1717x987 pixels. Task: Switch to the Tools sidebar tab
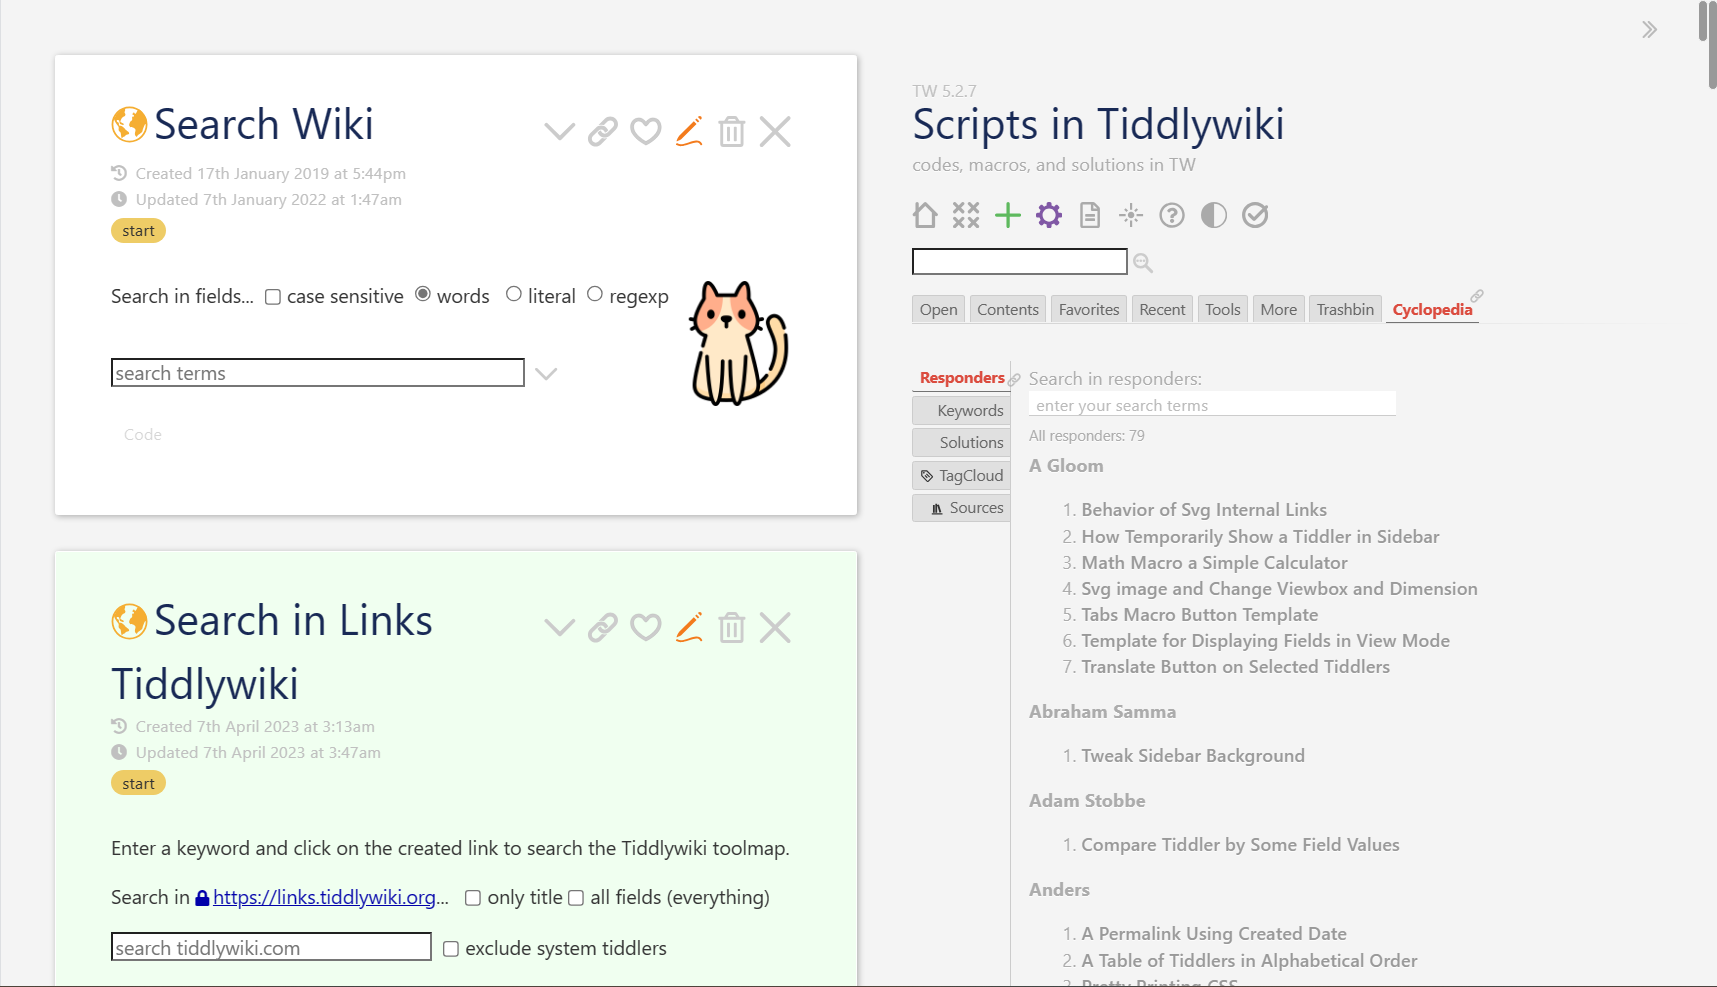(x=1223, y=309)
